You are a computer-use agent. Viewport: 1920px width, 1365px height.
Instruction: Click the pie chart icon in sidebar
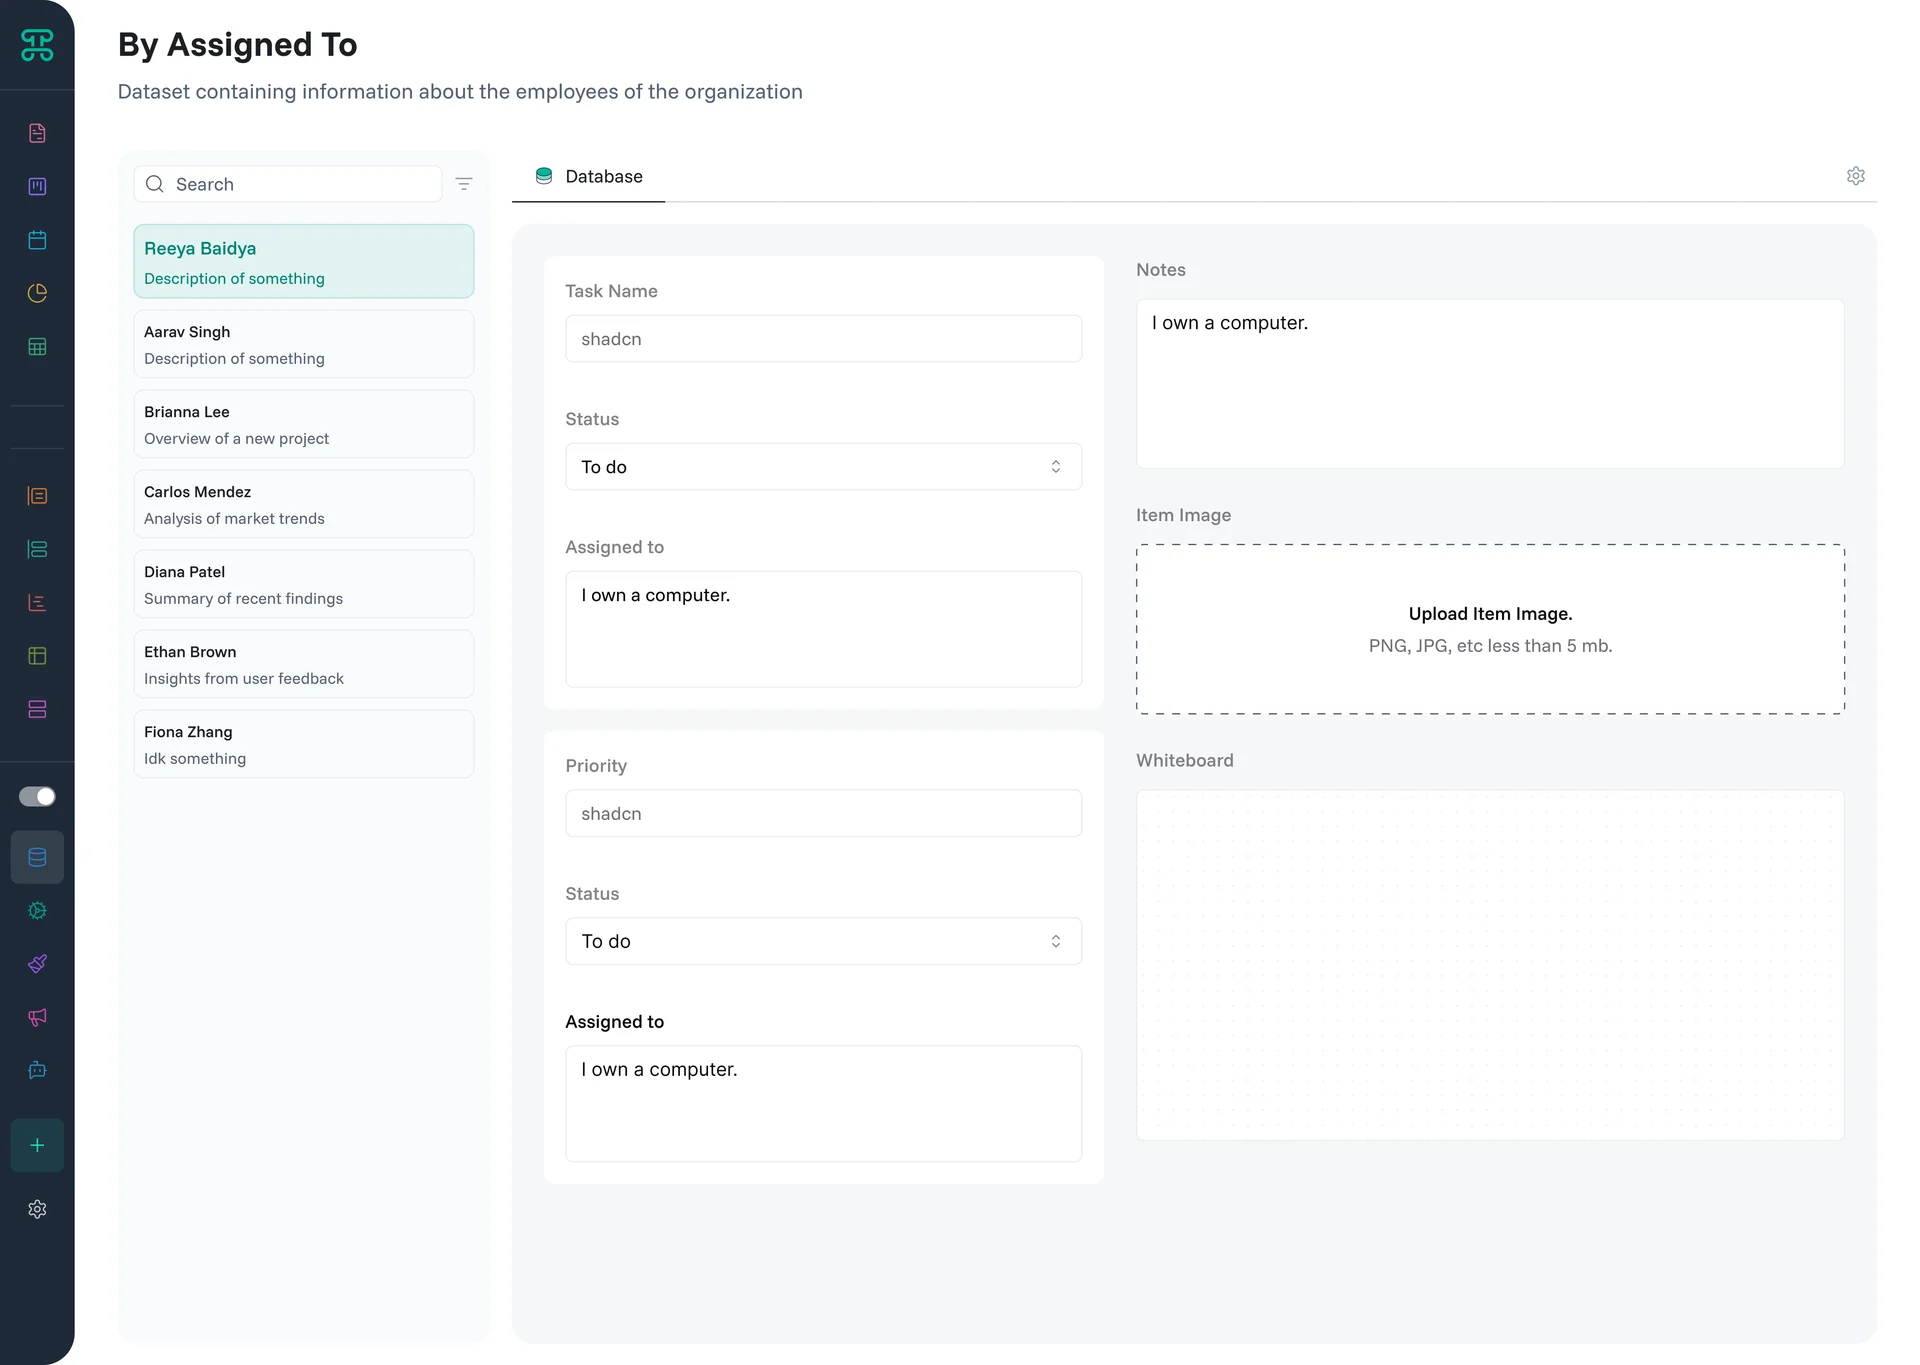pos(37,293)
